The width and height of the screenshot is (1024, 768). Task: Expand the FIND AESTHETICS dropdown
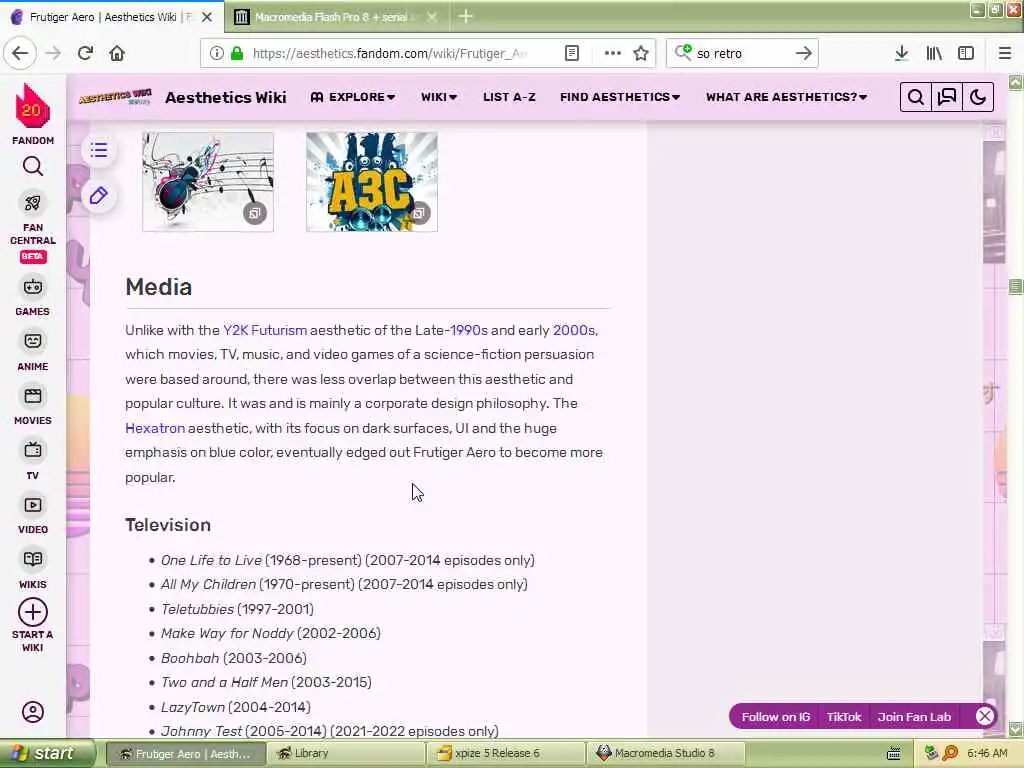coord(620,97)
